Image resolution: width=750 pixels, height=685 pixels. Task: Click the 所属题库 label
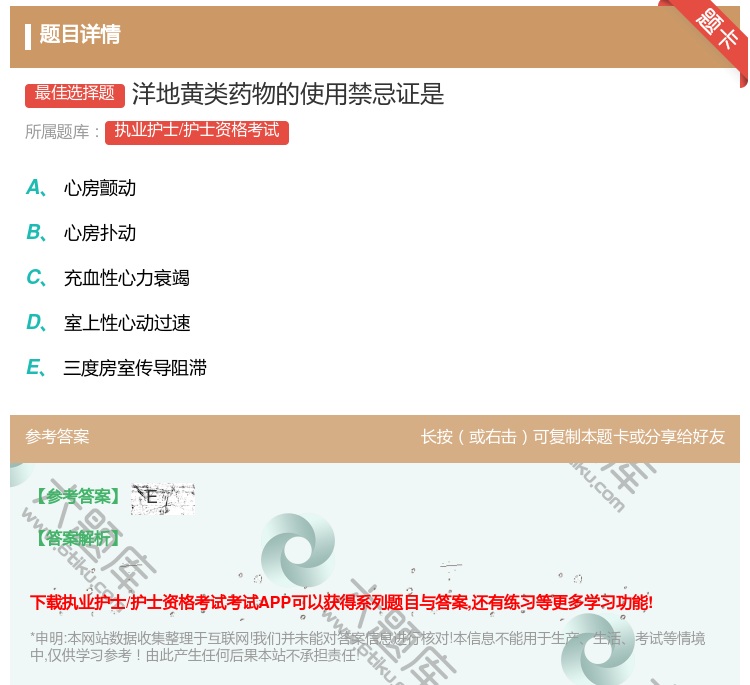coord(62,132)
